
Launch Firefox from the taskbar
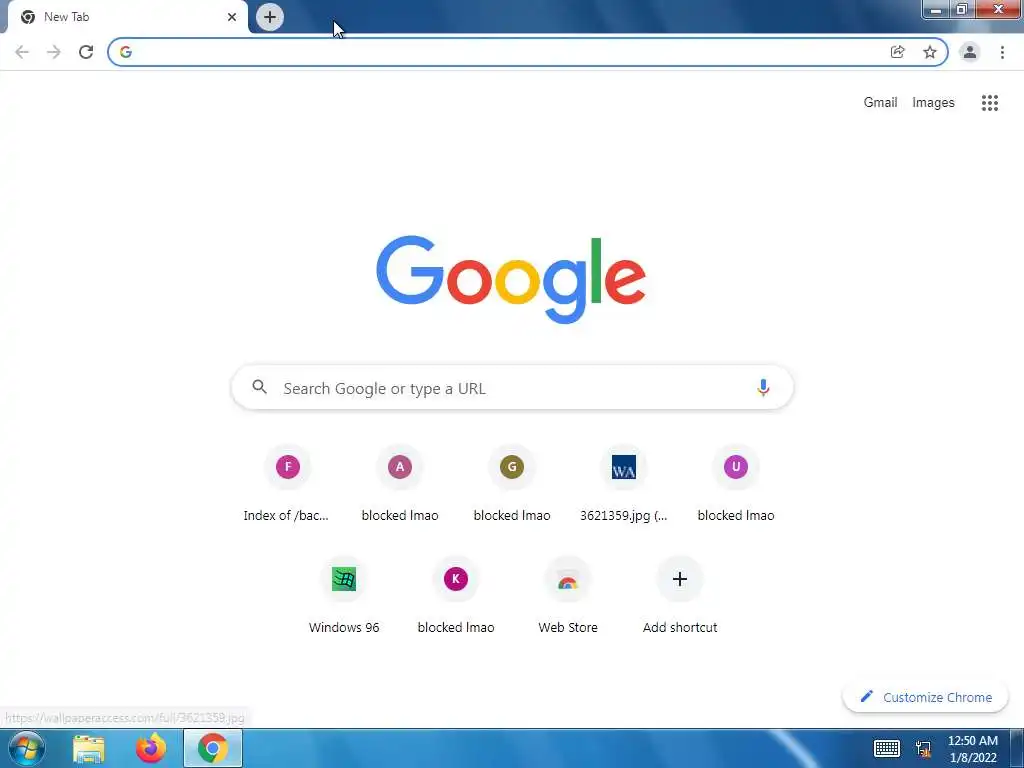click(x=151, y=748)
